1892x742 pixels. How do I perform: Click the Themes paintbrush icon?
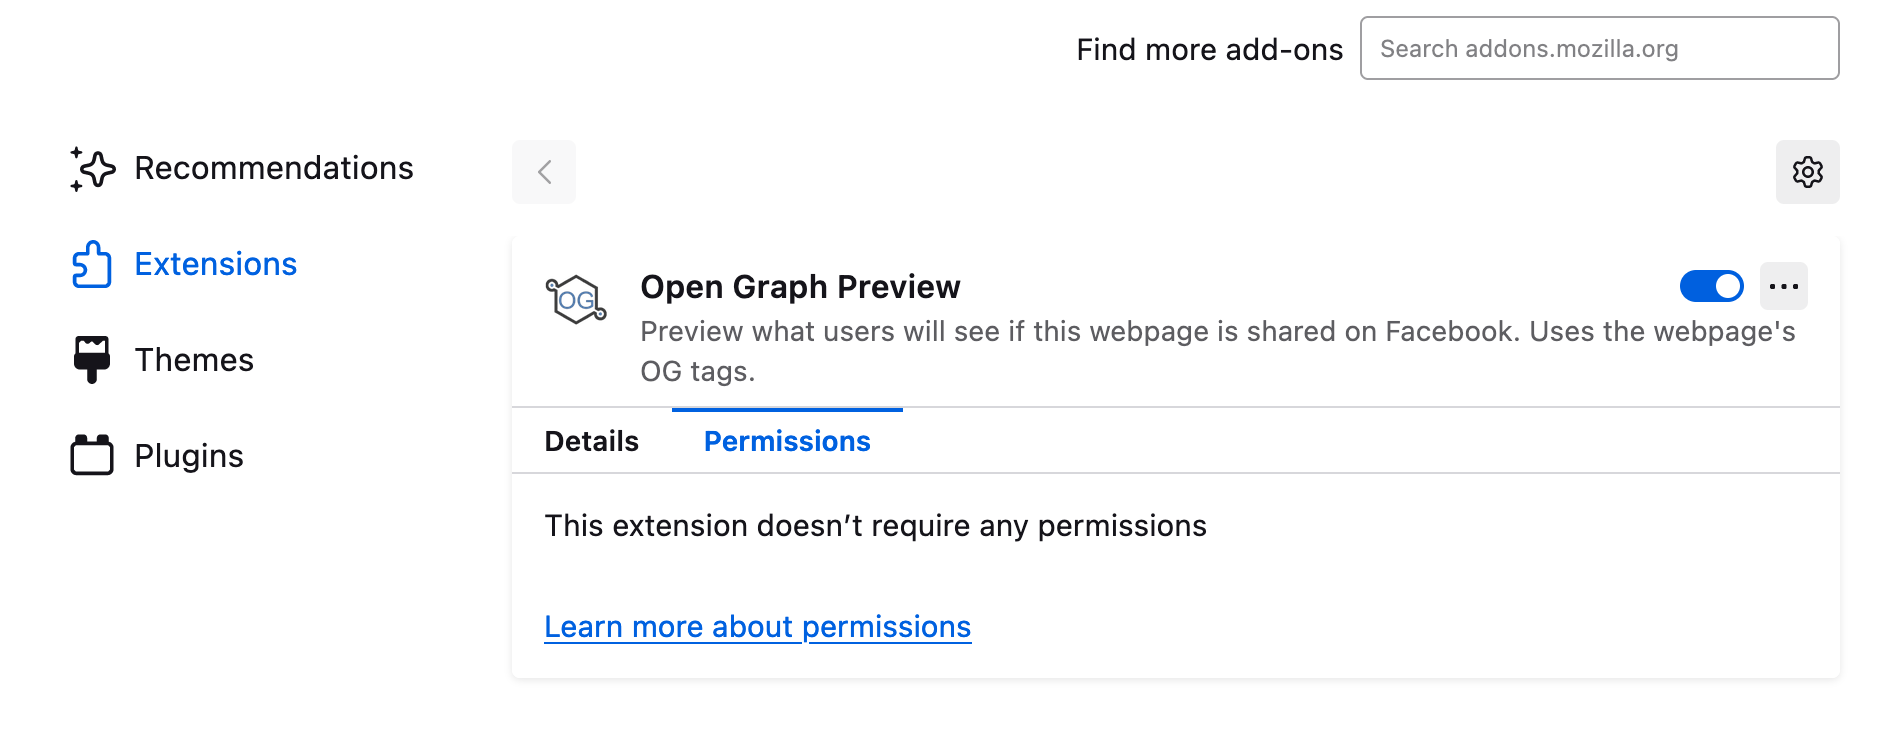(x=92, y=359)
